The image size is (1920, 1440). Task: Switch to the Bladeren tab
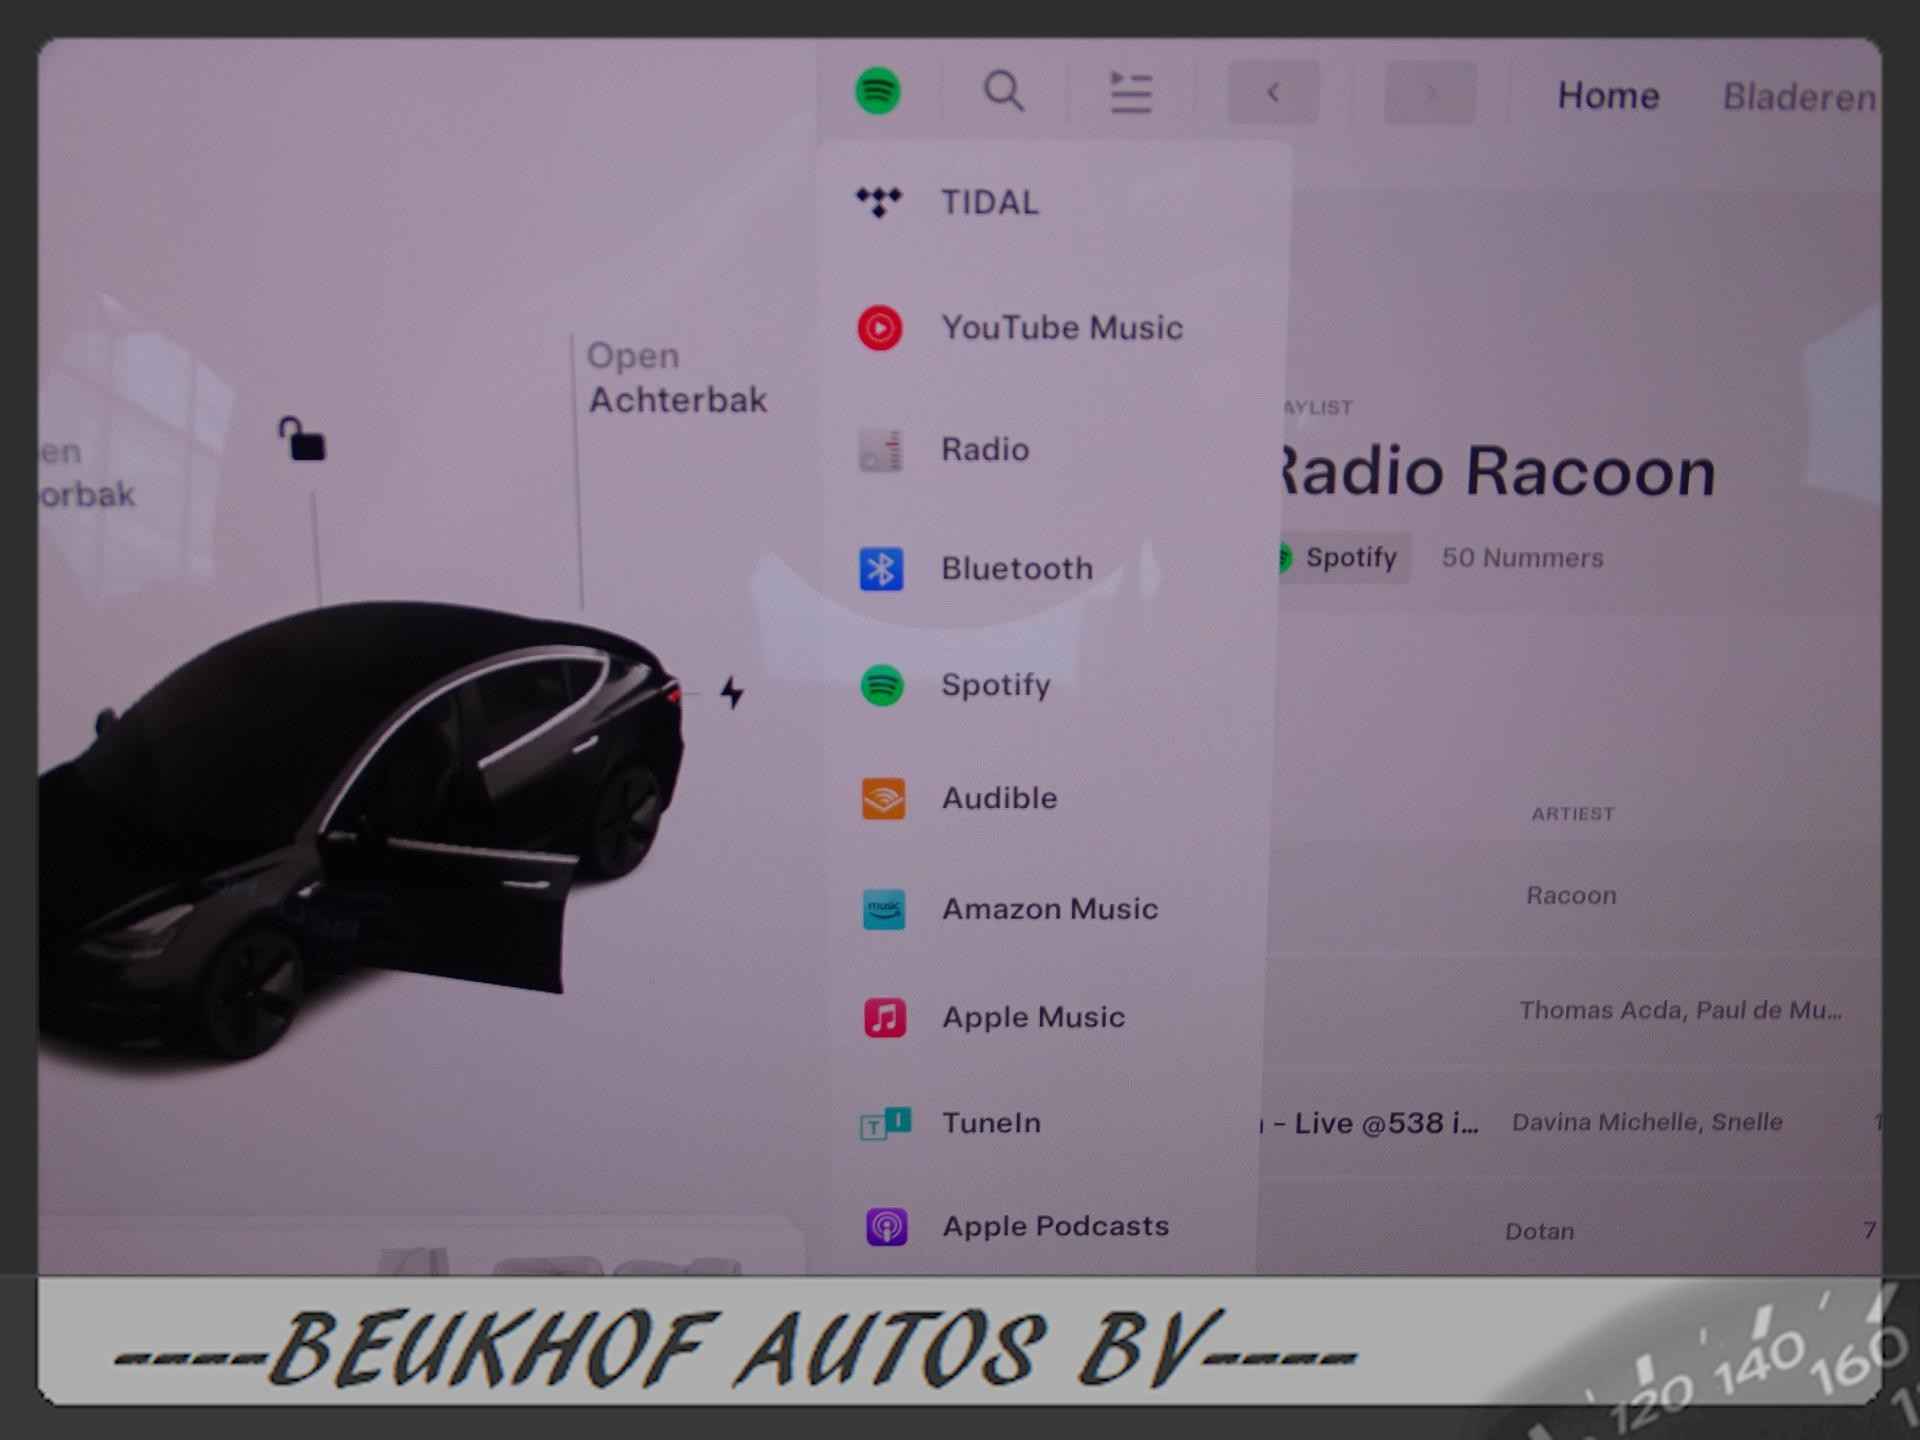click(x=1799, y=97)
